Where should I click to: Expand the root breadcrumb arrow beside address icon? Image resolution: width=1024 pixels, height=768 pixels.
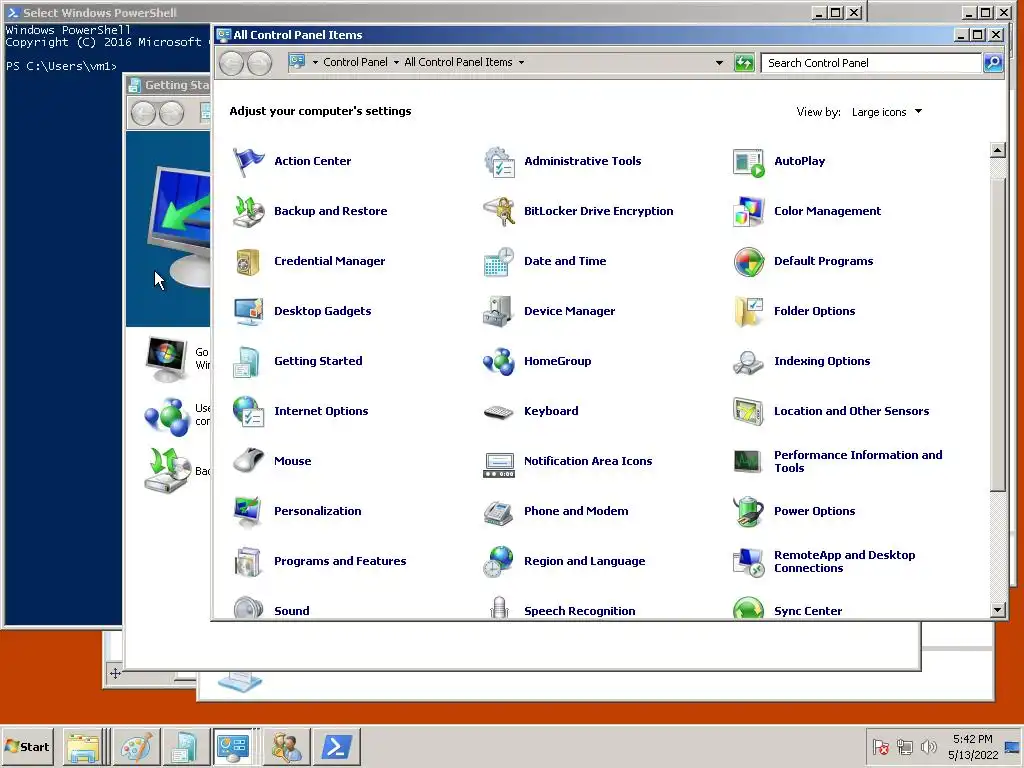pyautogui.click(x=315, y=62)
